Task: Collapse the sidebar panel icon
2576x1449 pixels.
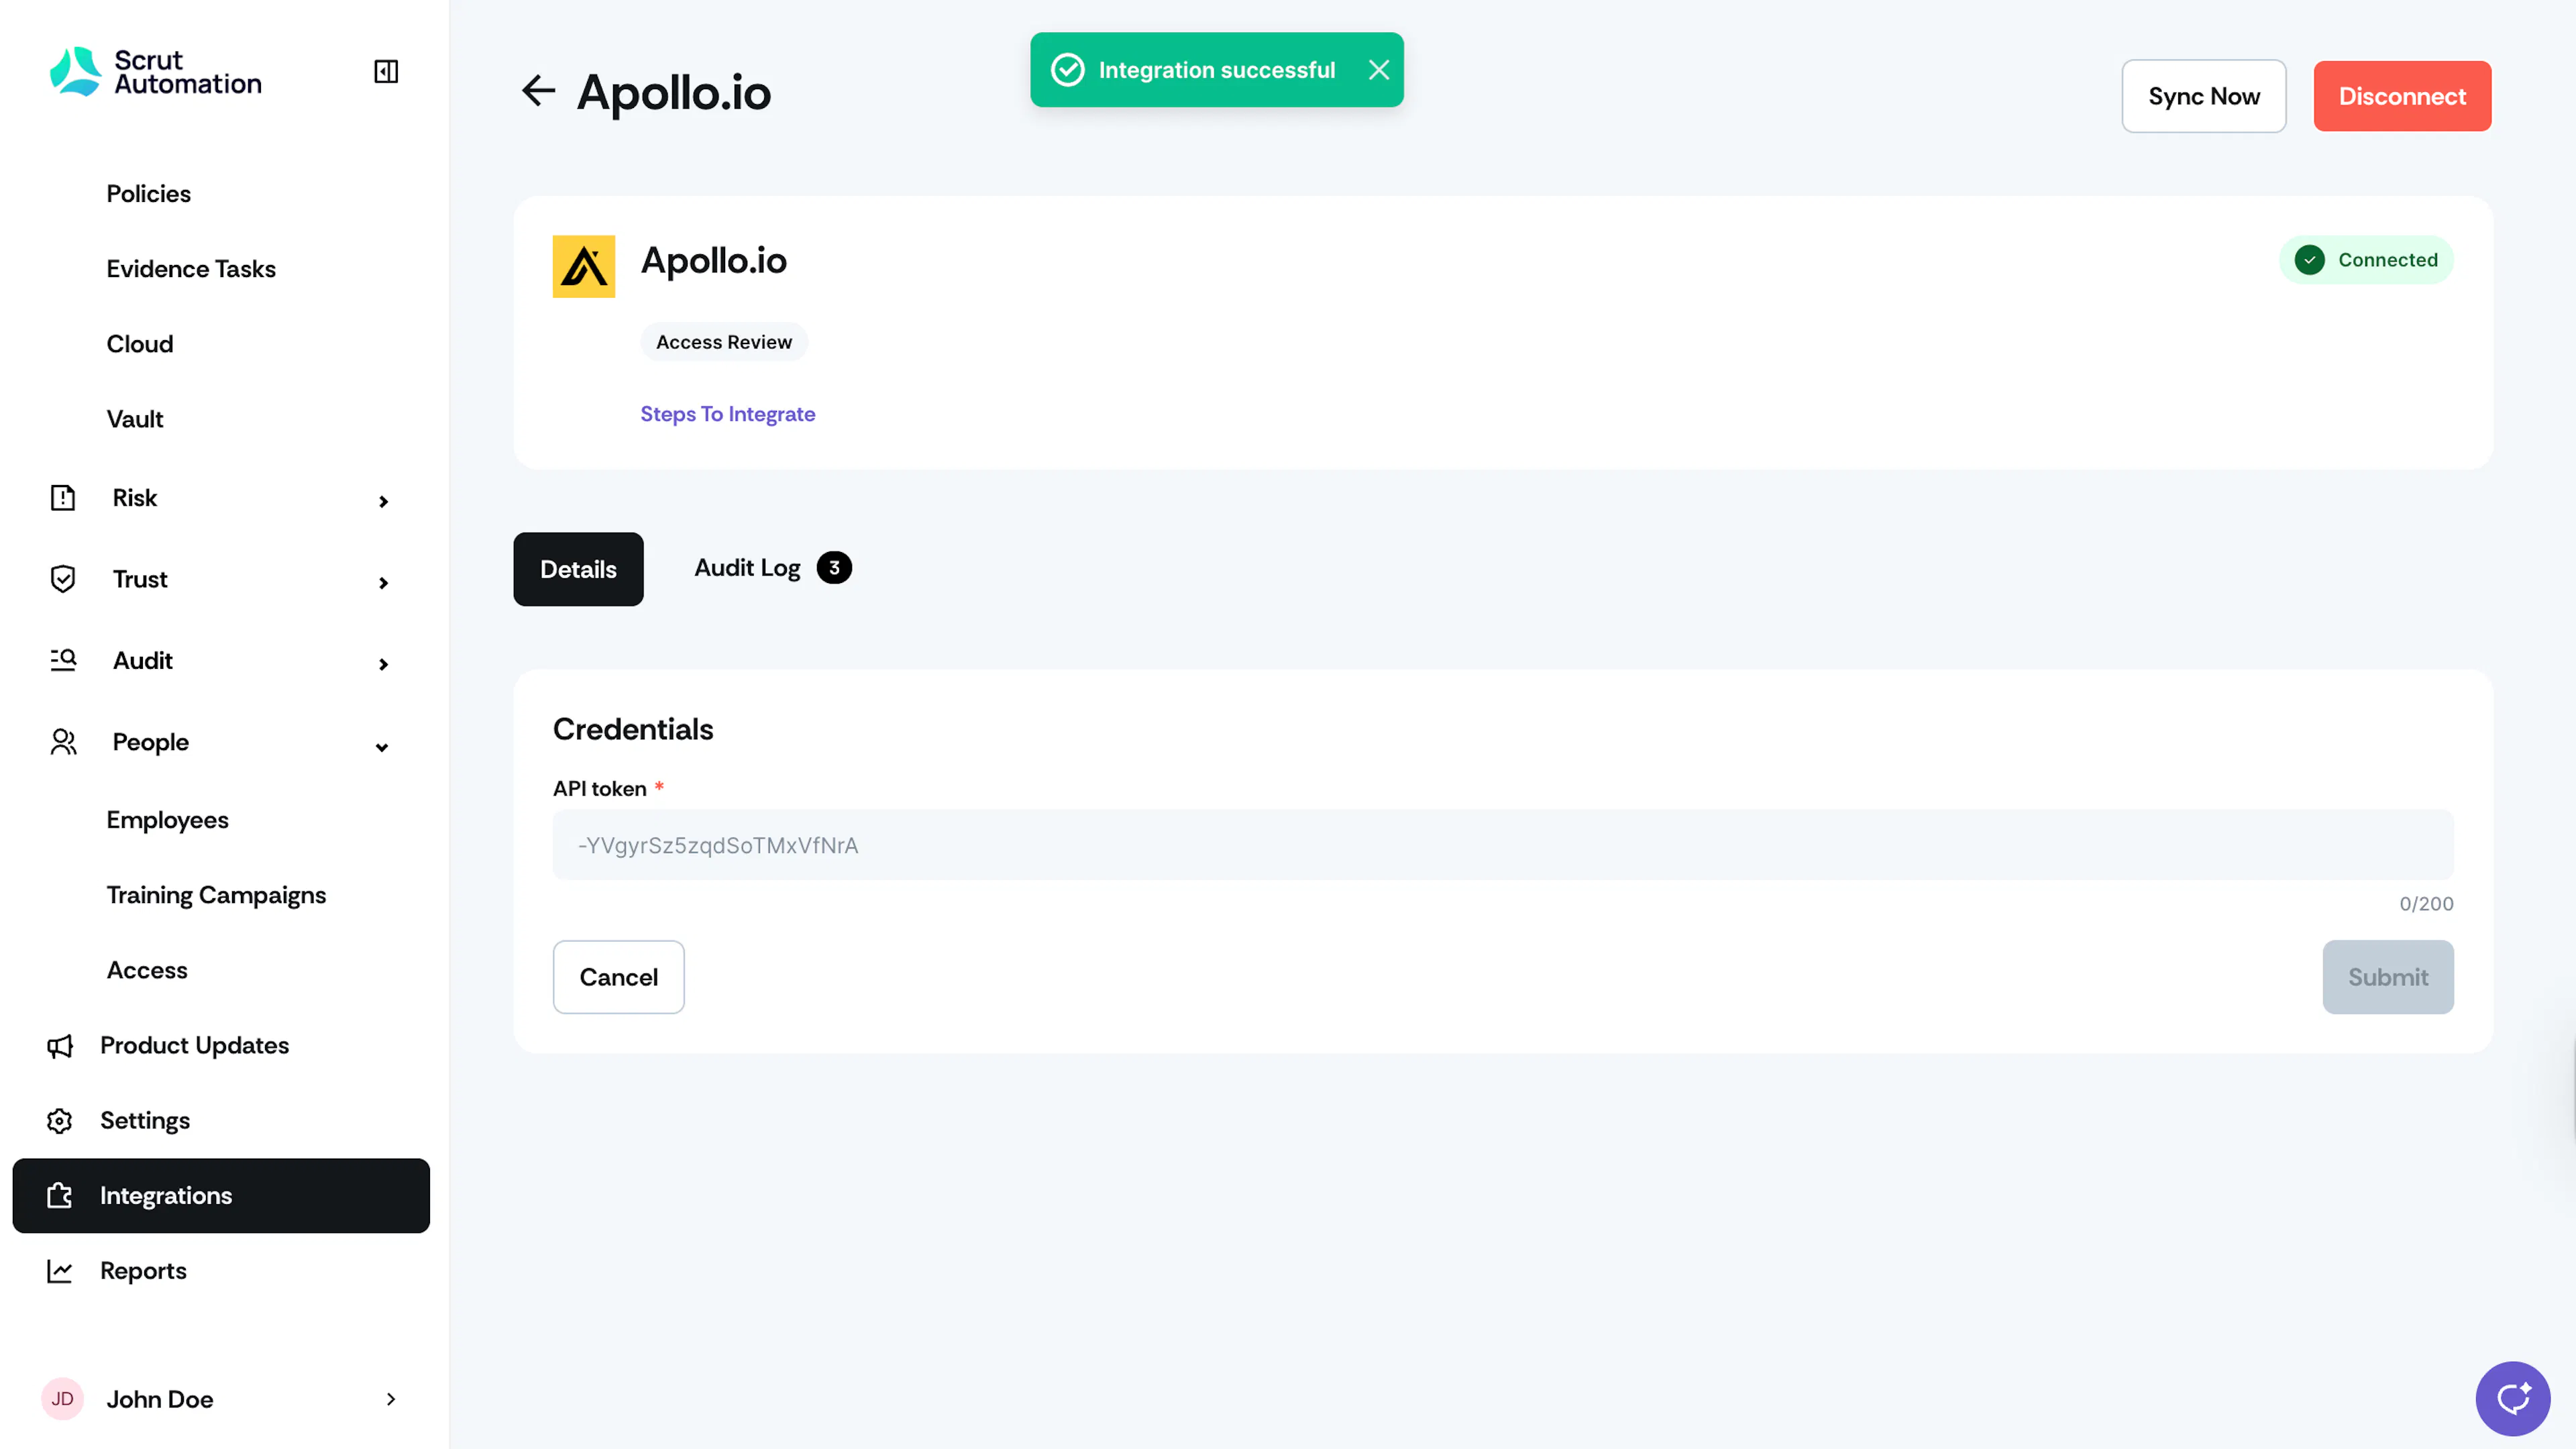Action: click(x=386, y=71)
